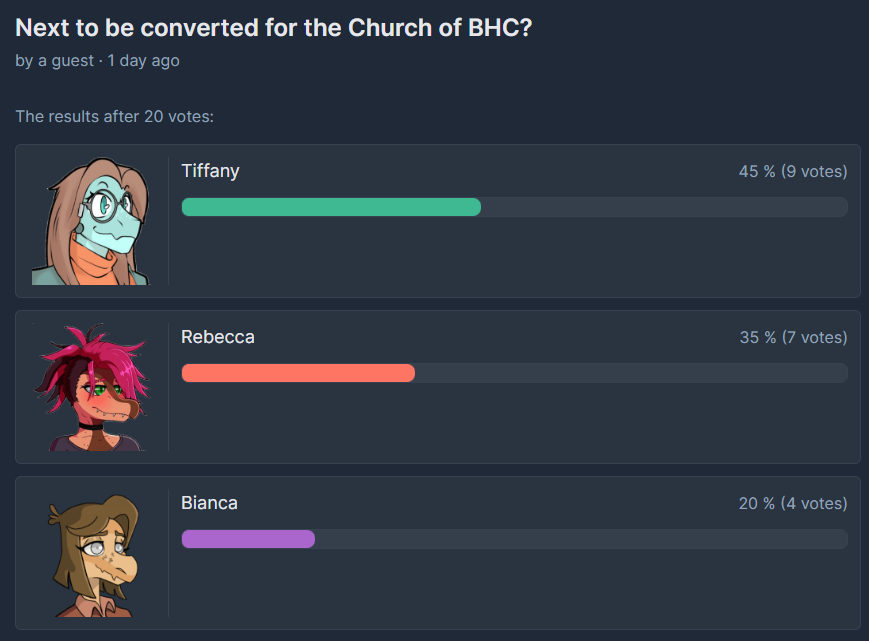Viewport: 869px width, 641px height.
Task: Click the 'by a guest' author text
Action: pyautogui.click(x=54, y=60)
